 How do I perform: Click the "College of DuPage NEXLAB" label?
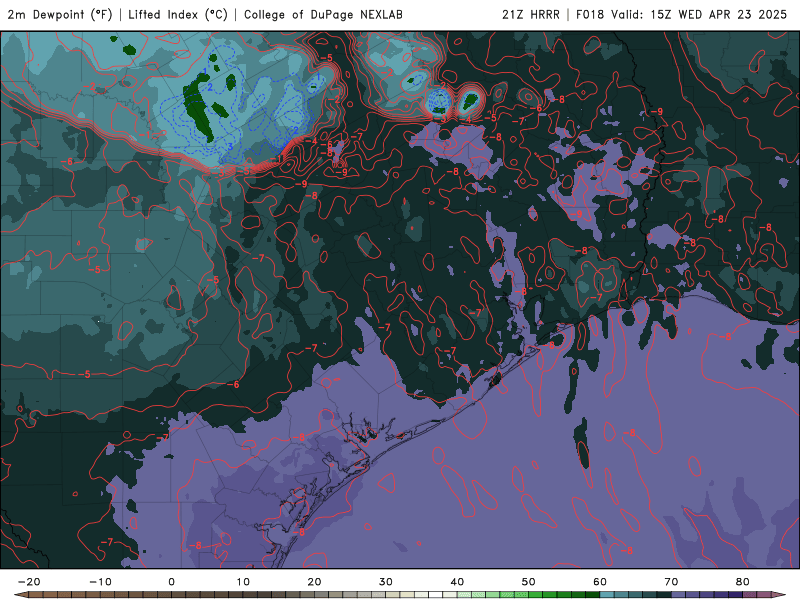point(323,15)
